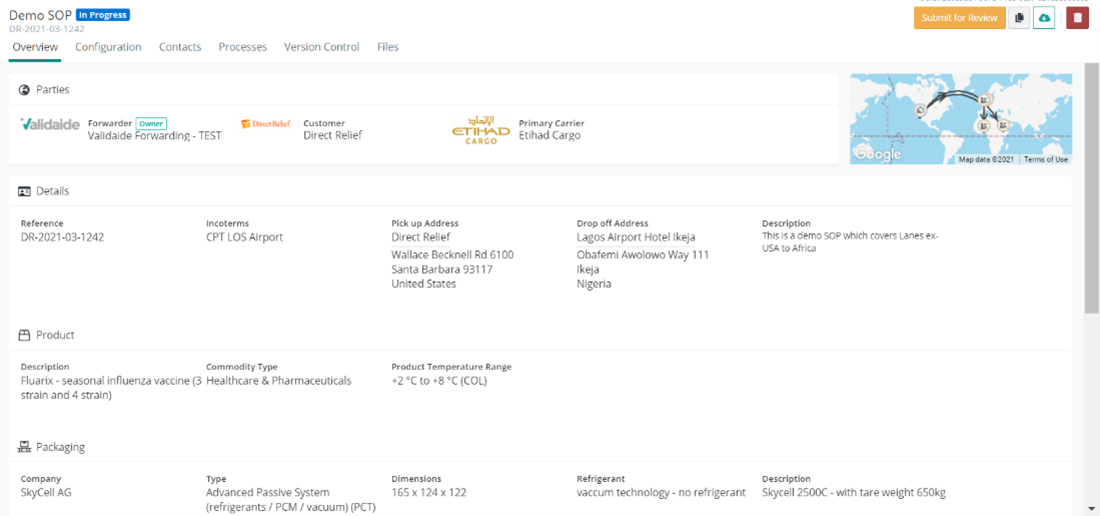
Task: Click the Nigeria country line
Action: (x=593, y=284)
